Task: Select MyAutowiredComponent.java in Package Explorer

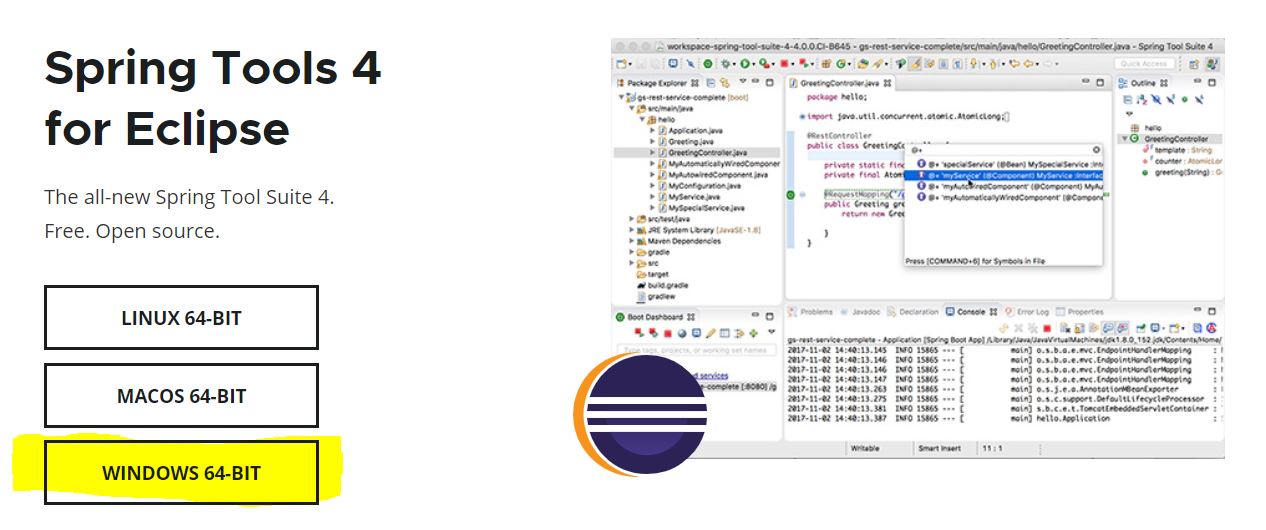Action: (711, 175)
